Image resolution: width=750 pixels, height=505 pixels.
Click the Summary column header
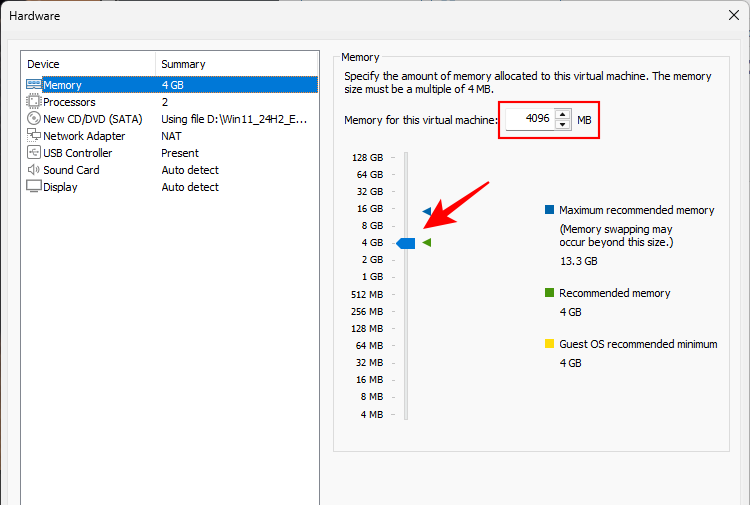236,64
